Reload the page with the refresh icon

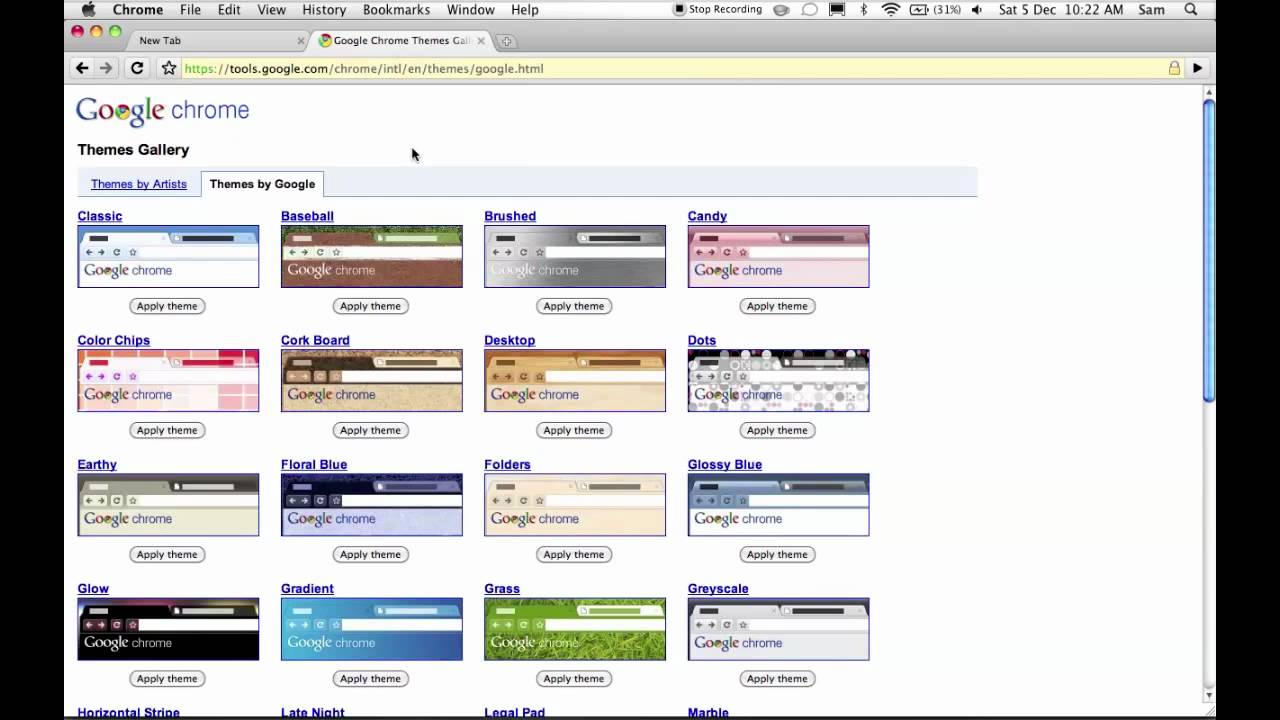[137, 68]
